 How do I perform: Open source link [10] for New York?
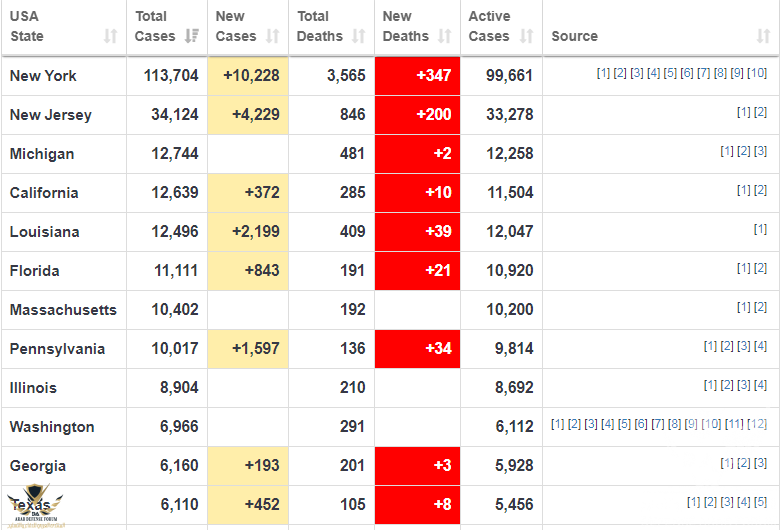pos(757,73)
